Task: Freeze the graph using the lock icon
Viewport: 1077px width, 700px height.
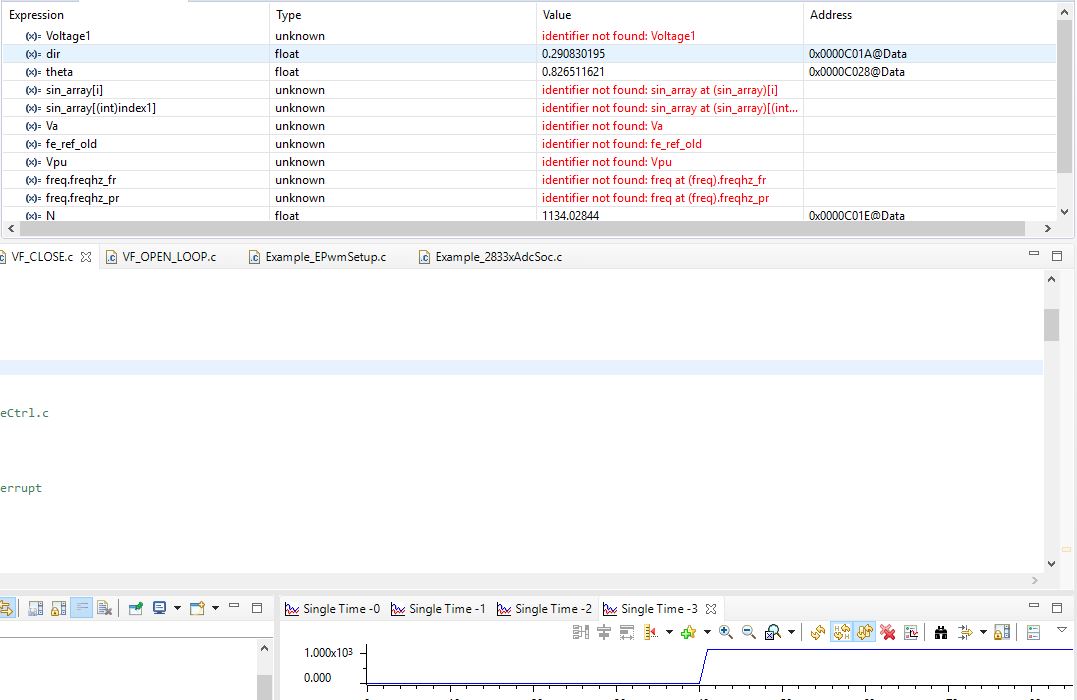Action: [1002, 631]
